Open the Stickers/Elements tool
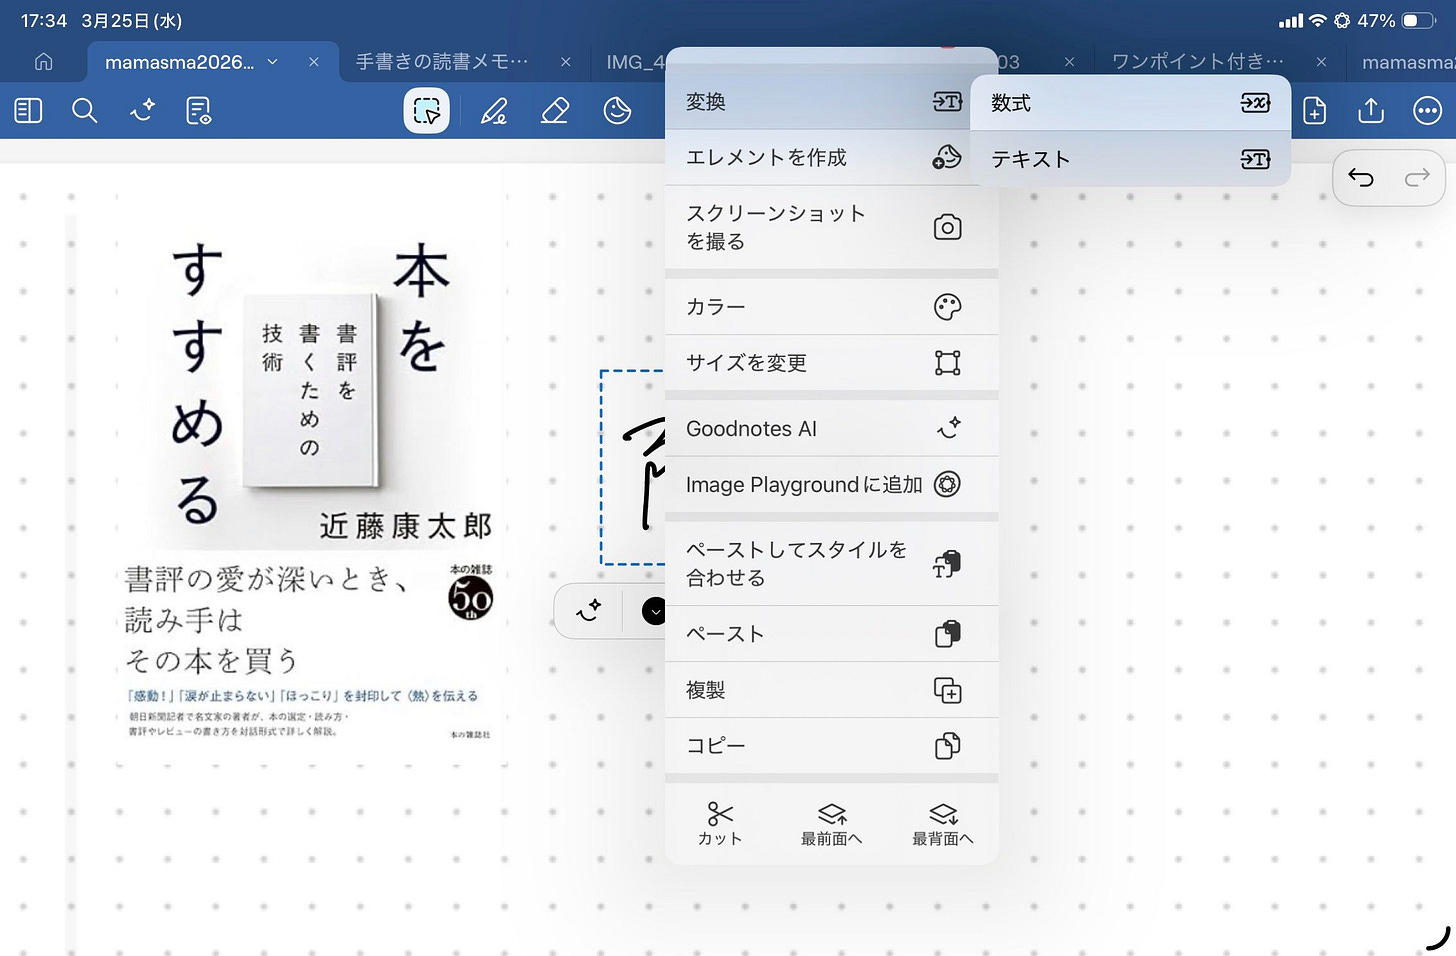Image resolution: width=1456 pixels, height=956 pixels. click(618, 111)
